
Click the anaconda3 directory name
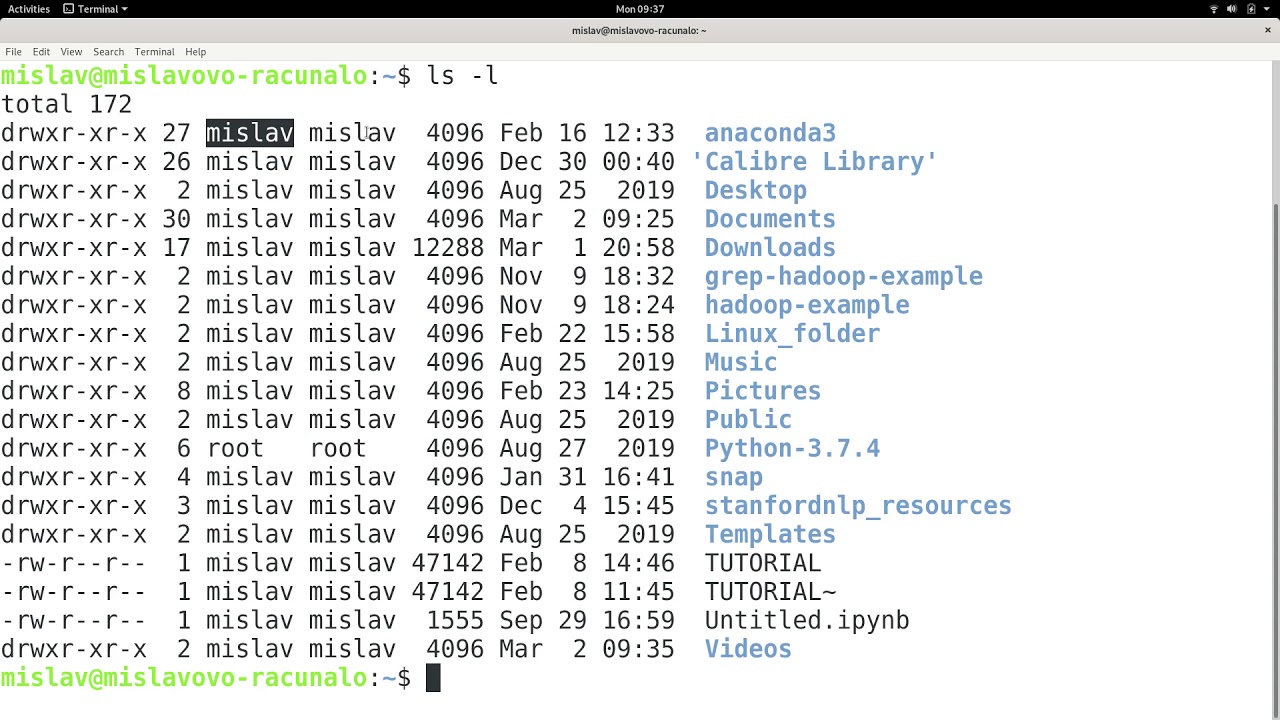click(770, 133)
